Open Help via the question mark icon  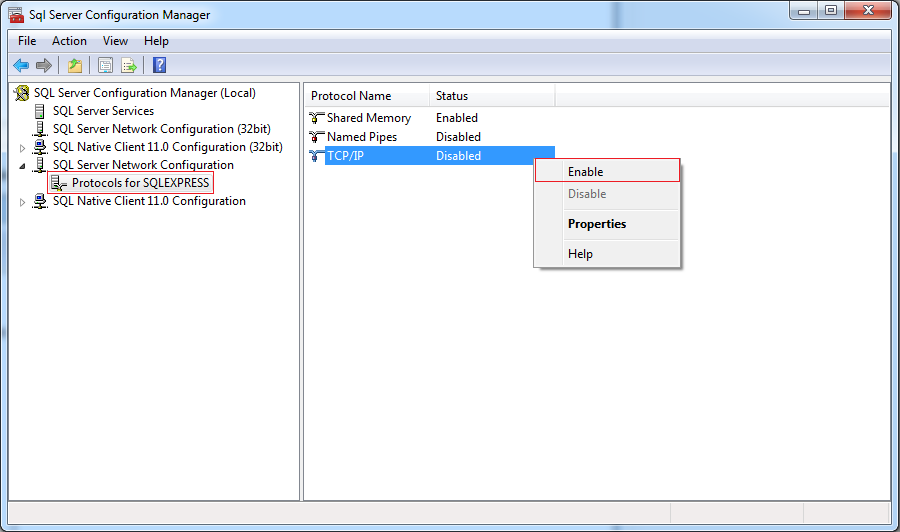pyautogui.click(x=160, y=65)
